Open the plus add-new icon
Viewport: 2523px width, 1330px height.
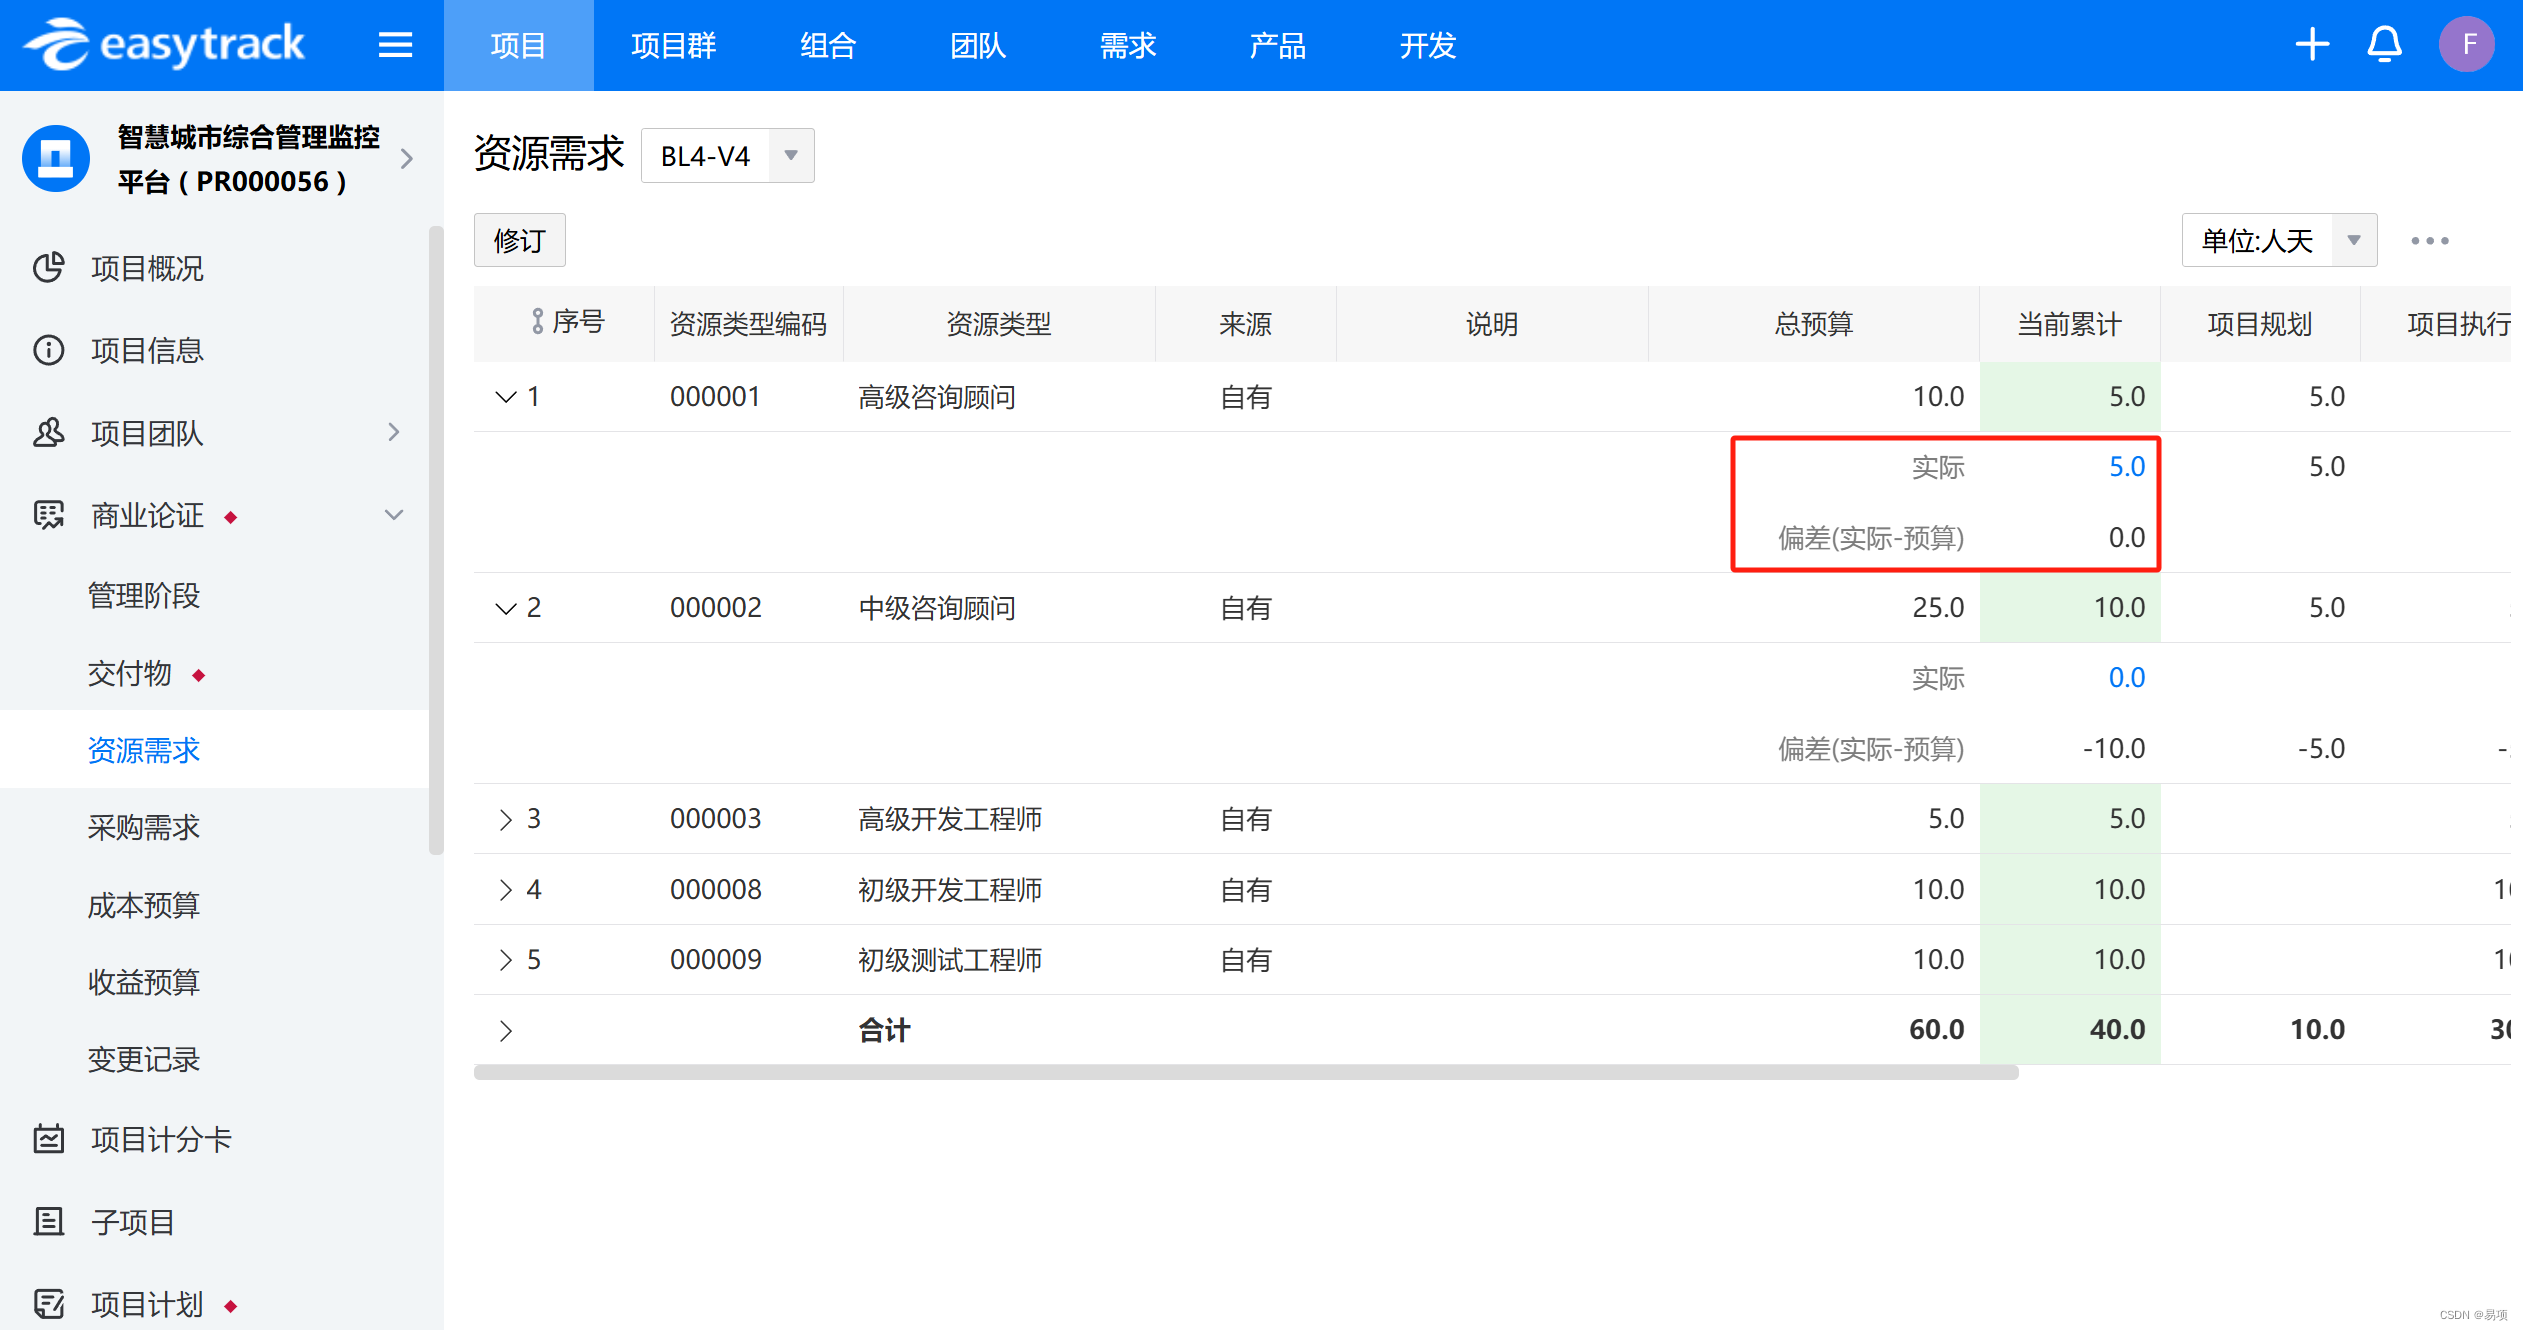(x=2311, y=45)
